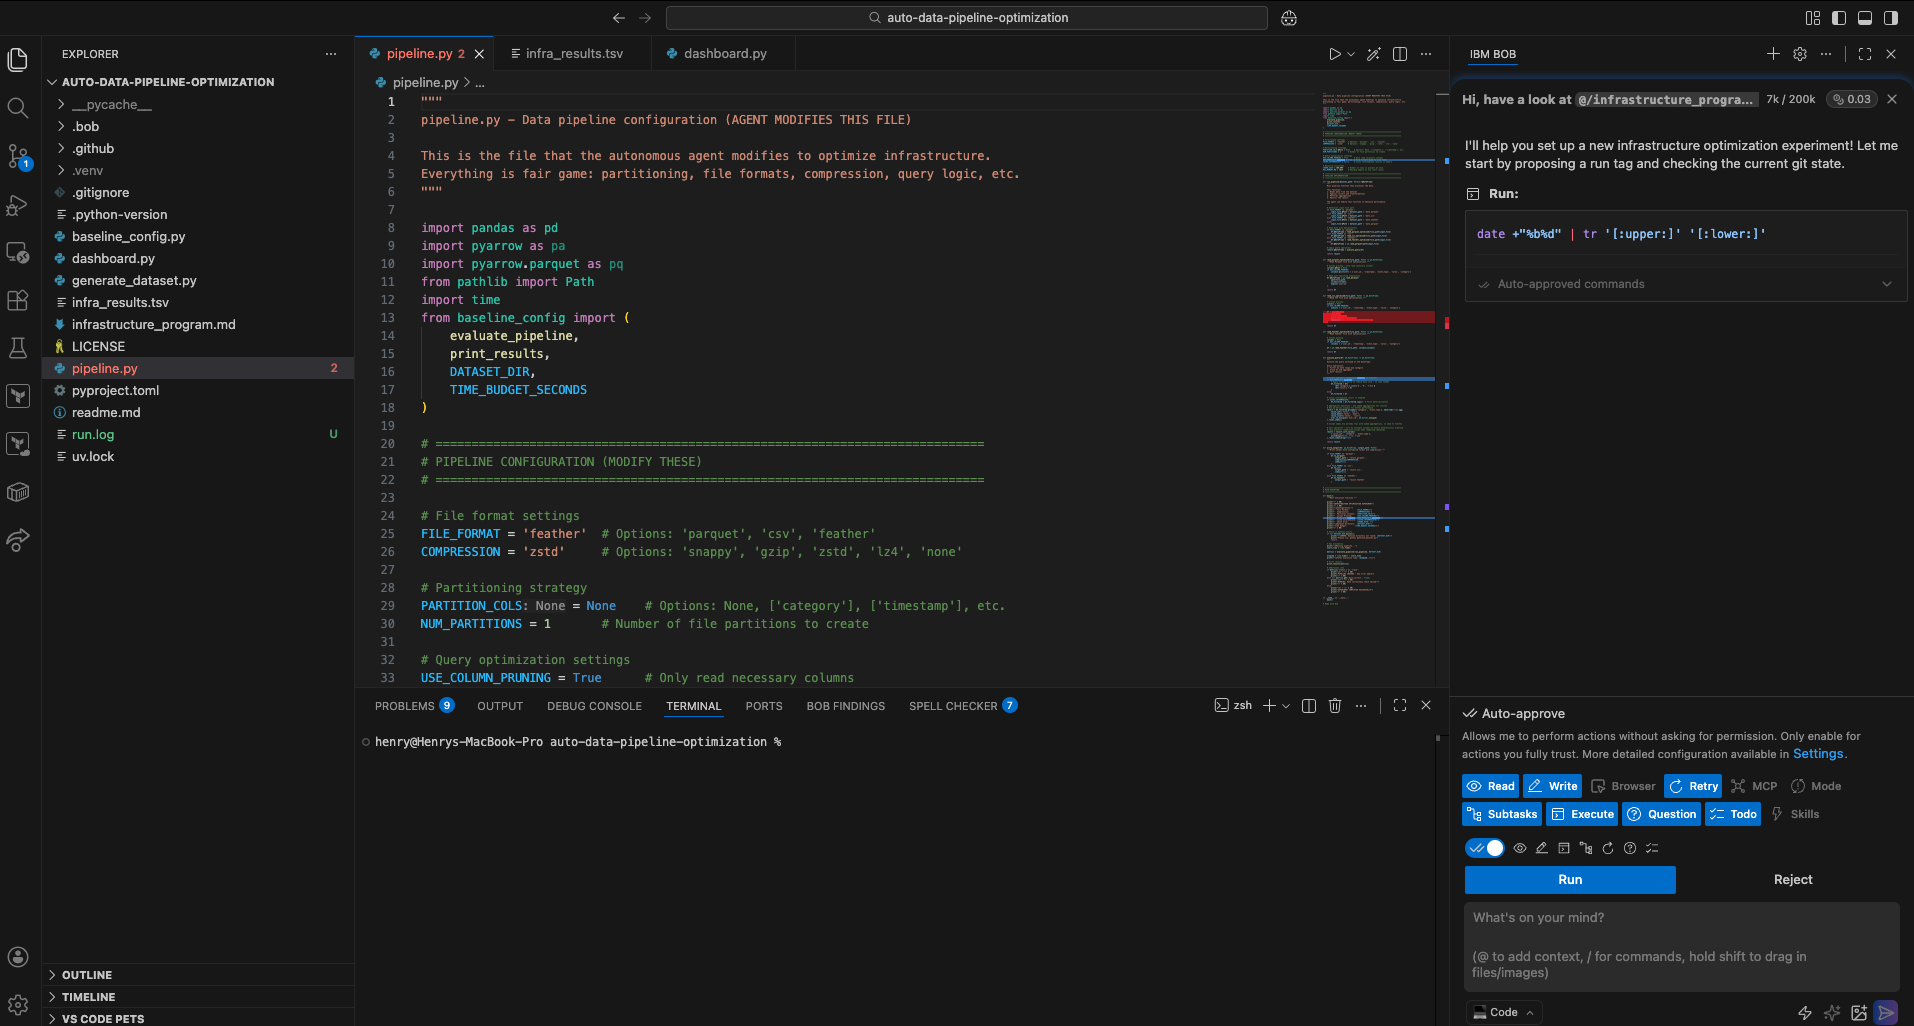The height and width of the screenshot is (1026, 1914).
Task: Toggle Question auto-approve option
Action: click(x=1662, y=814)
